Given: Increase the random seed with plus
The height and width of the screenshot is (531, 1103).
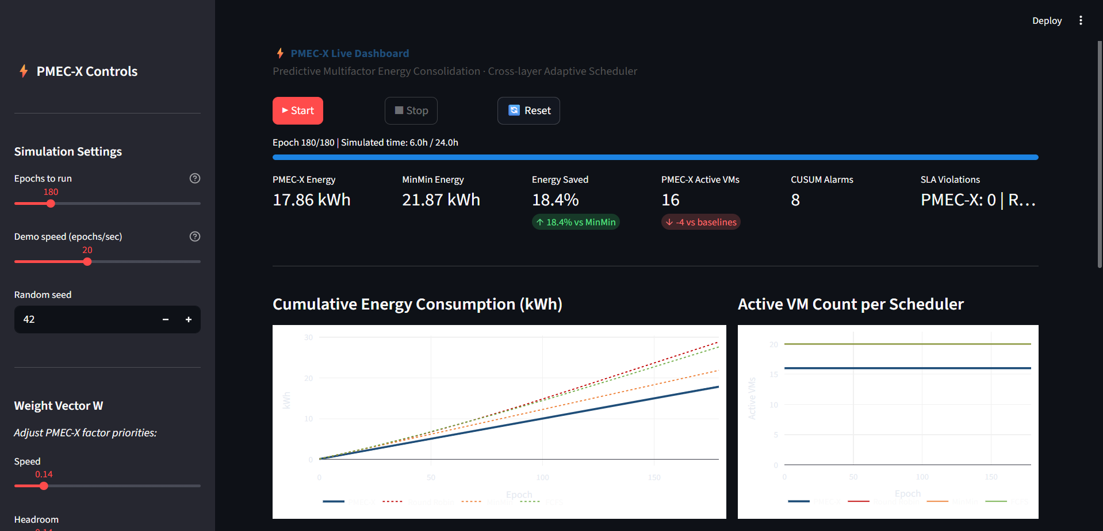Looking at the screenshot, I should click(x=189, y=319).
